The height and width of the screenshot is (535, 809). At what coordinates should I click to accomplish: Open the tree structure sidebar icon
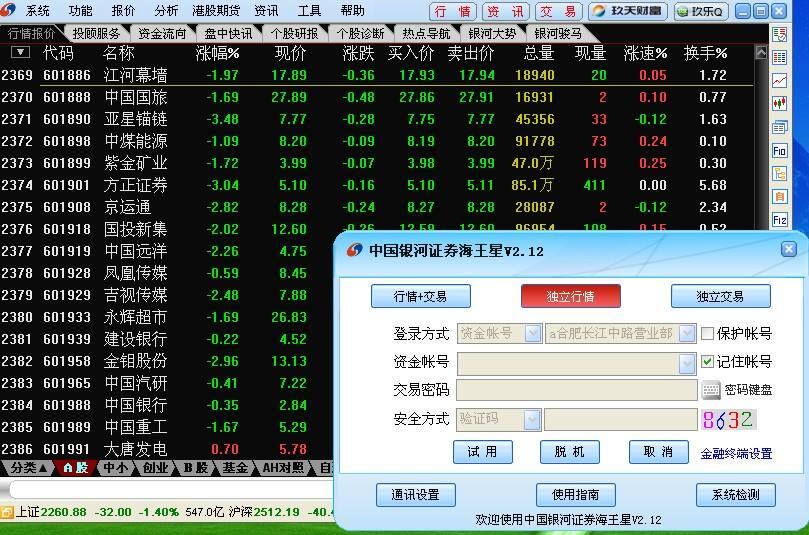779,173
